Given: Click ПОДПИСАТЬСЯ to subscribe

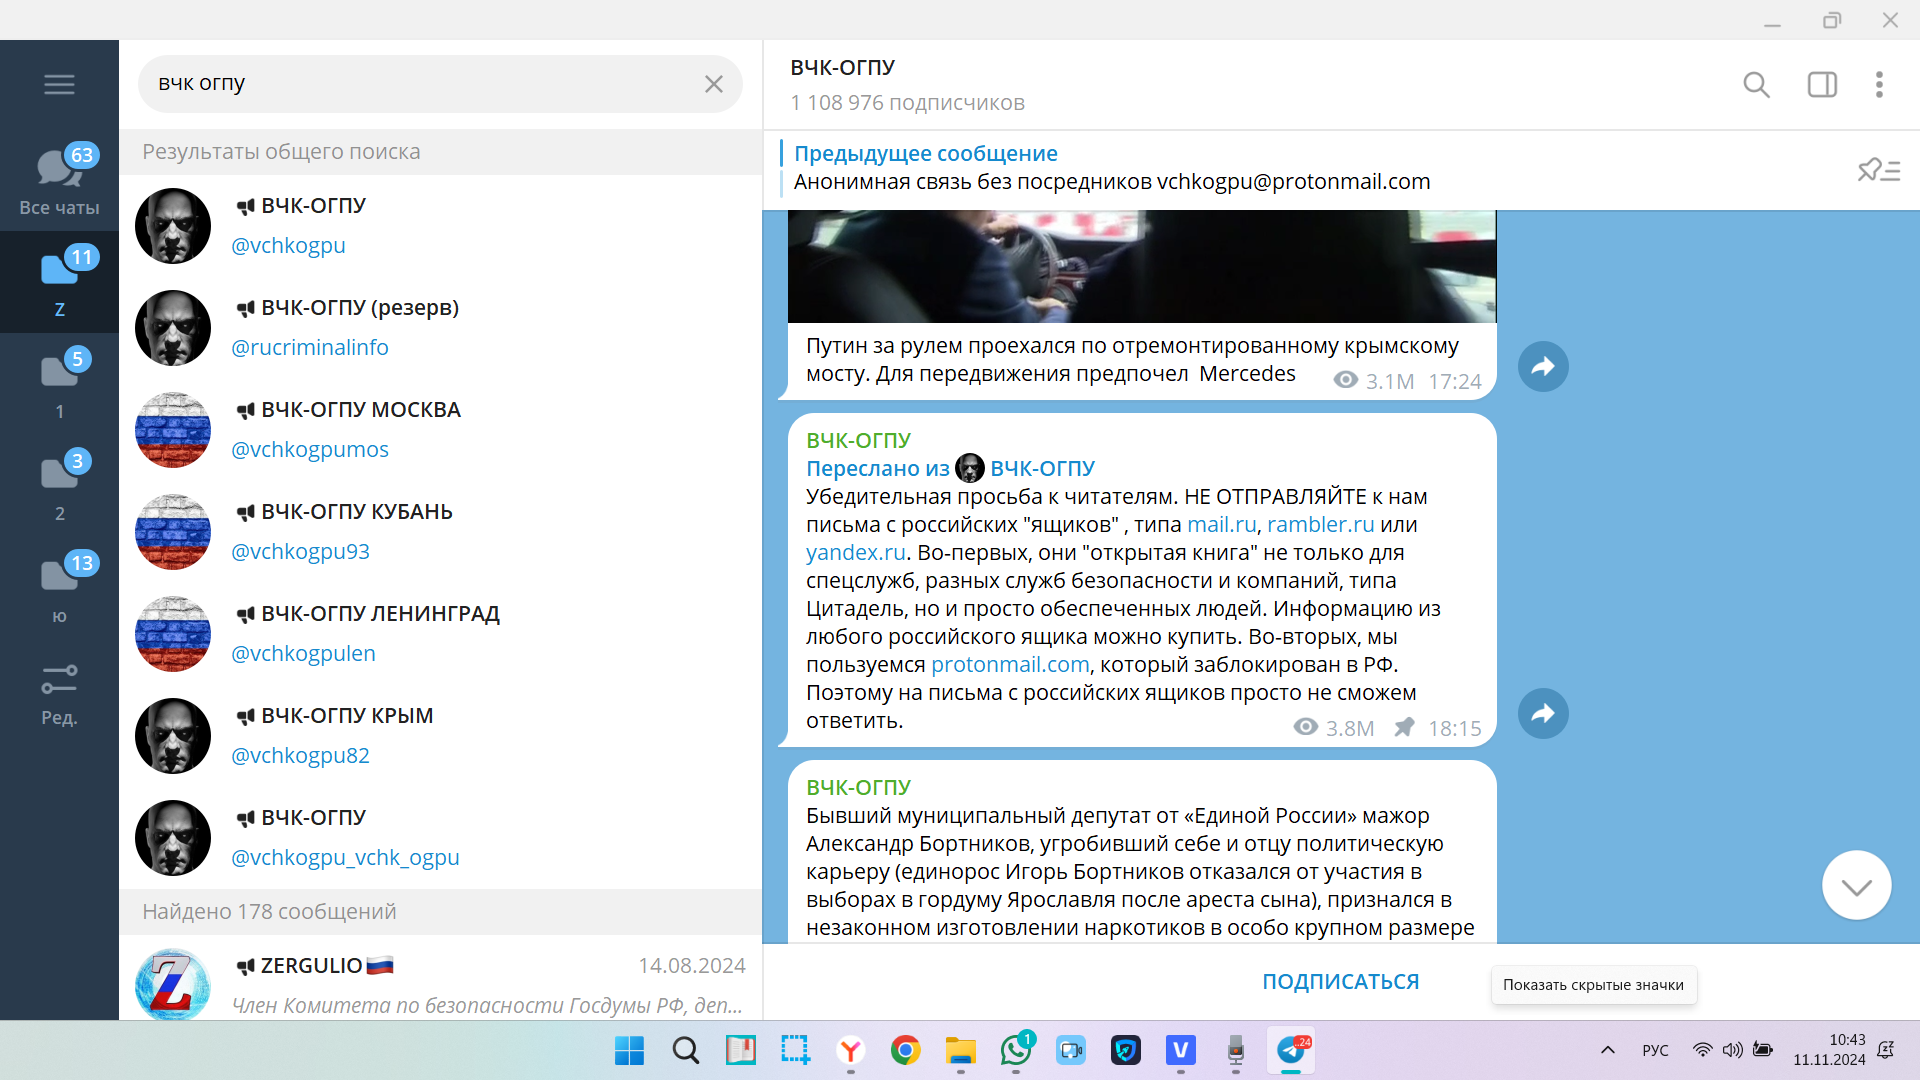Looking at the screenshot, I should click(1340, 982).
